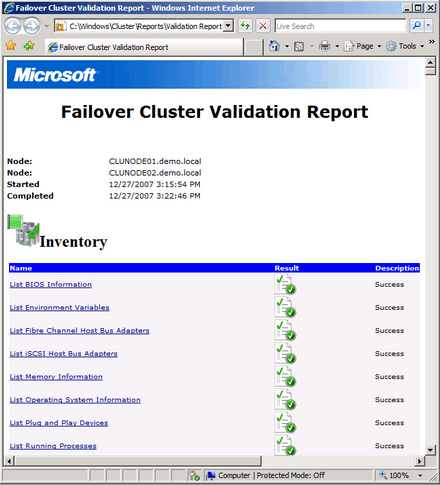Click result icon for Plug and Play Devices

(285, 422)
